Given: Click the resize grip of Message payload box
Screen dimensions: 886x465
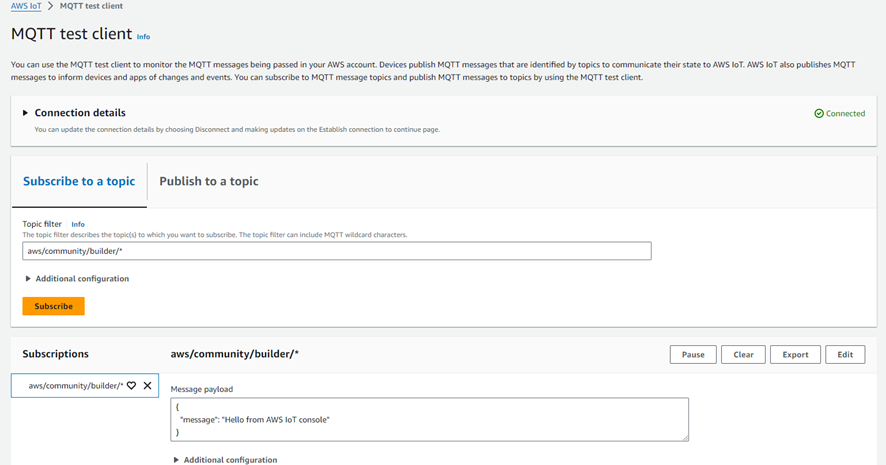Looking at the screenshot, I should coord(685,438).
